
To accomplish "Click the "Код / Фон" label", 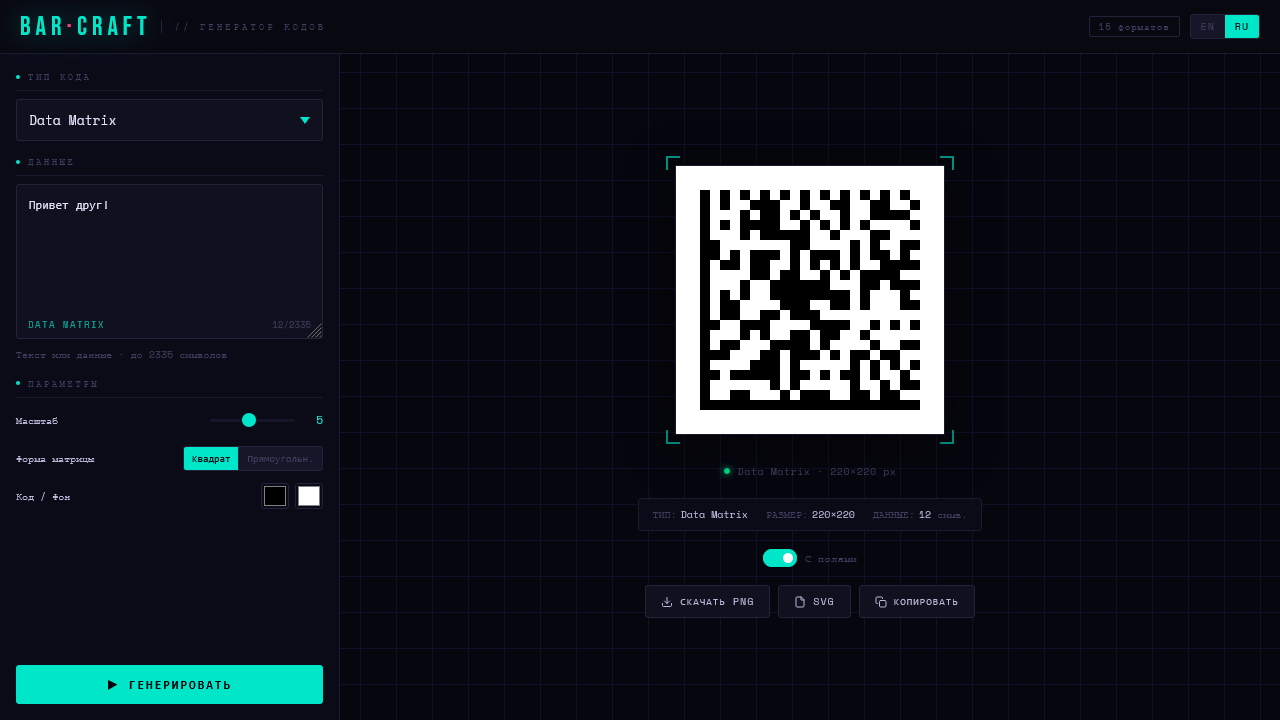I will pyautogui.click(x=43, y=497).
